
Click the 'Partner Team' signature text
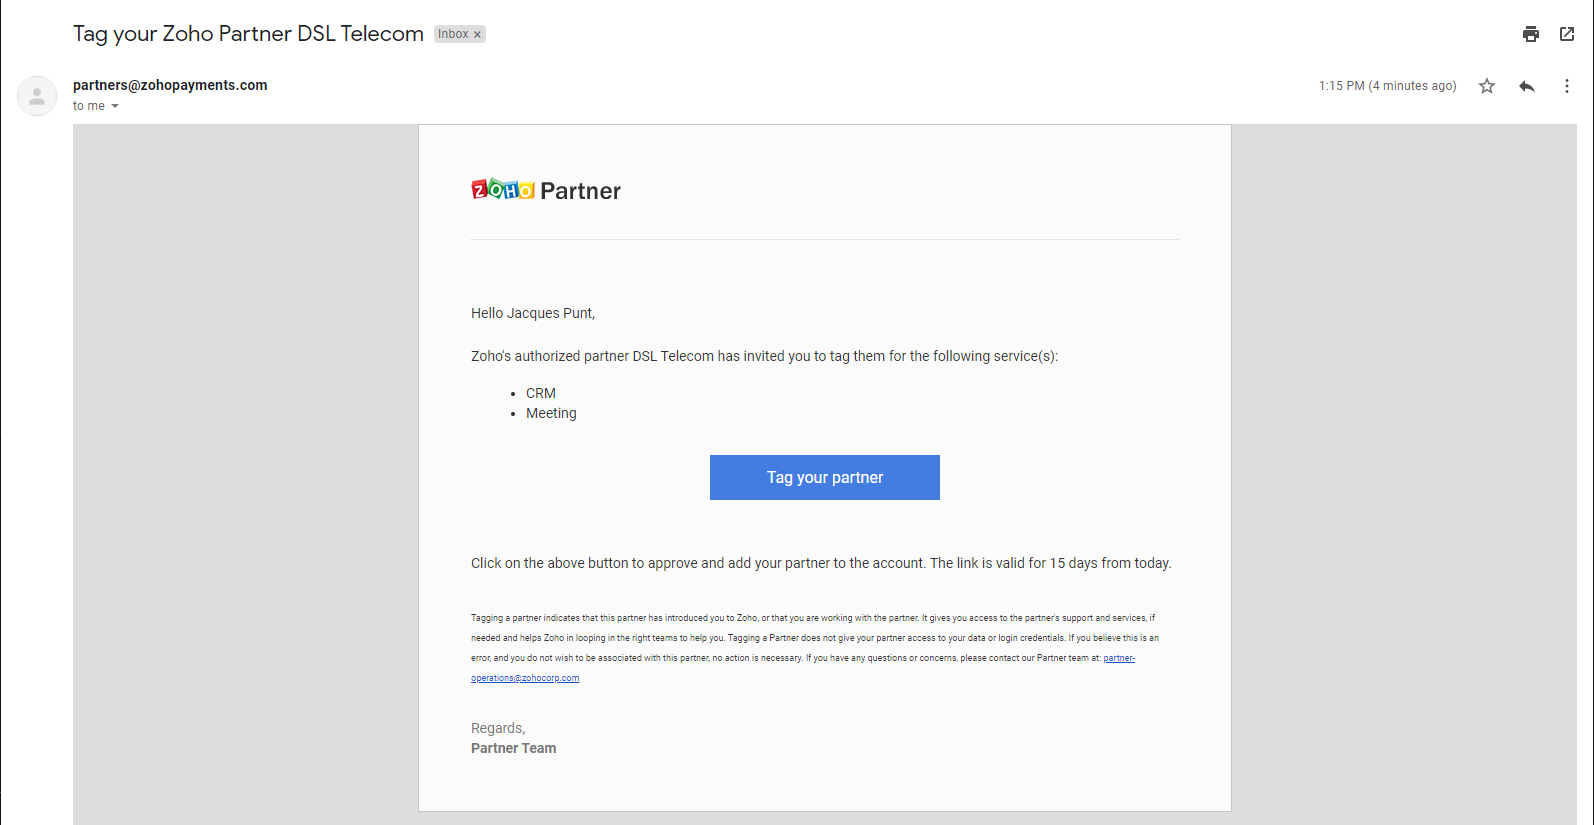point(514,748)
